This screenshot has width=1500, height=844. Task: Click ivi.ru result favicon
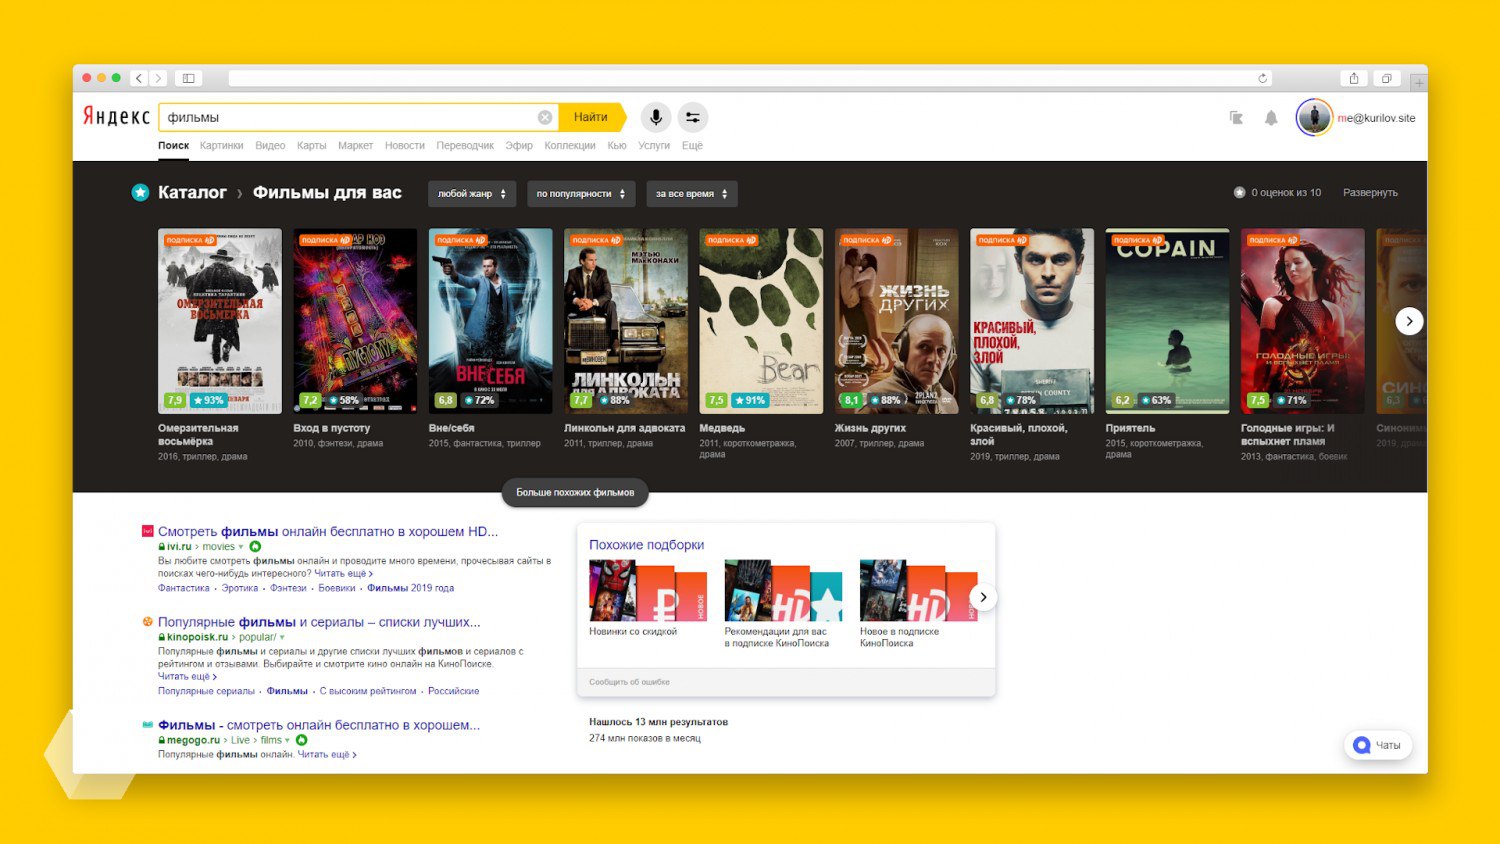[x=147, y=531]
